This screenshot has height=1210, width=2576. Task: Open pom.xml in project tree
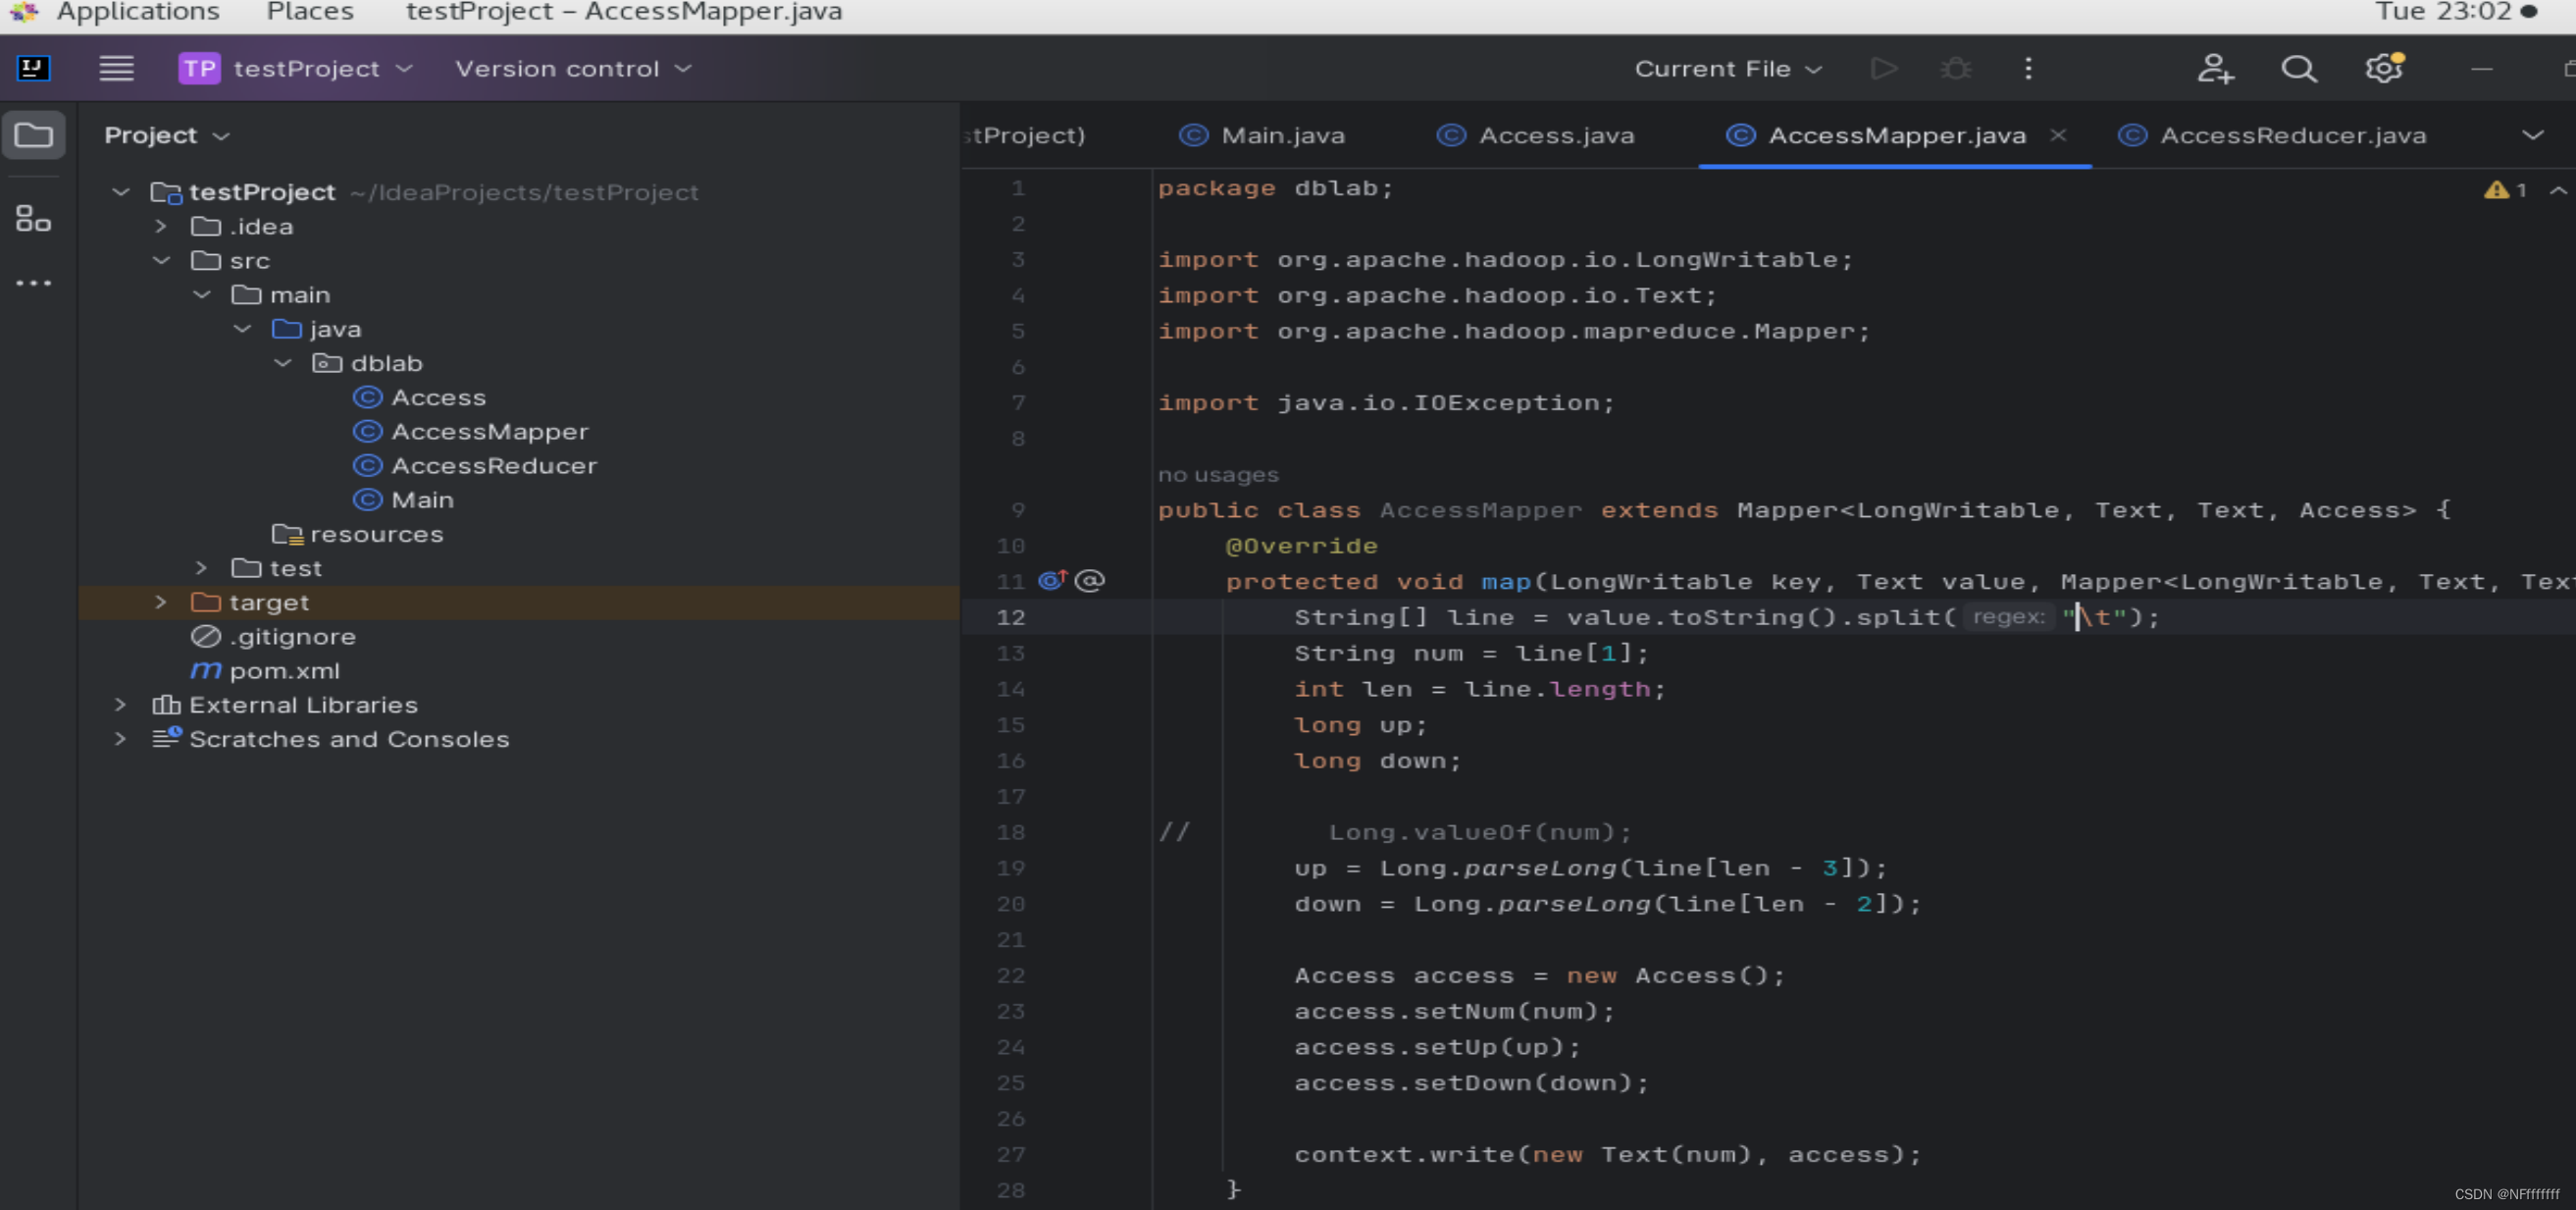pos(266,670)
